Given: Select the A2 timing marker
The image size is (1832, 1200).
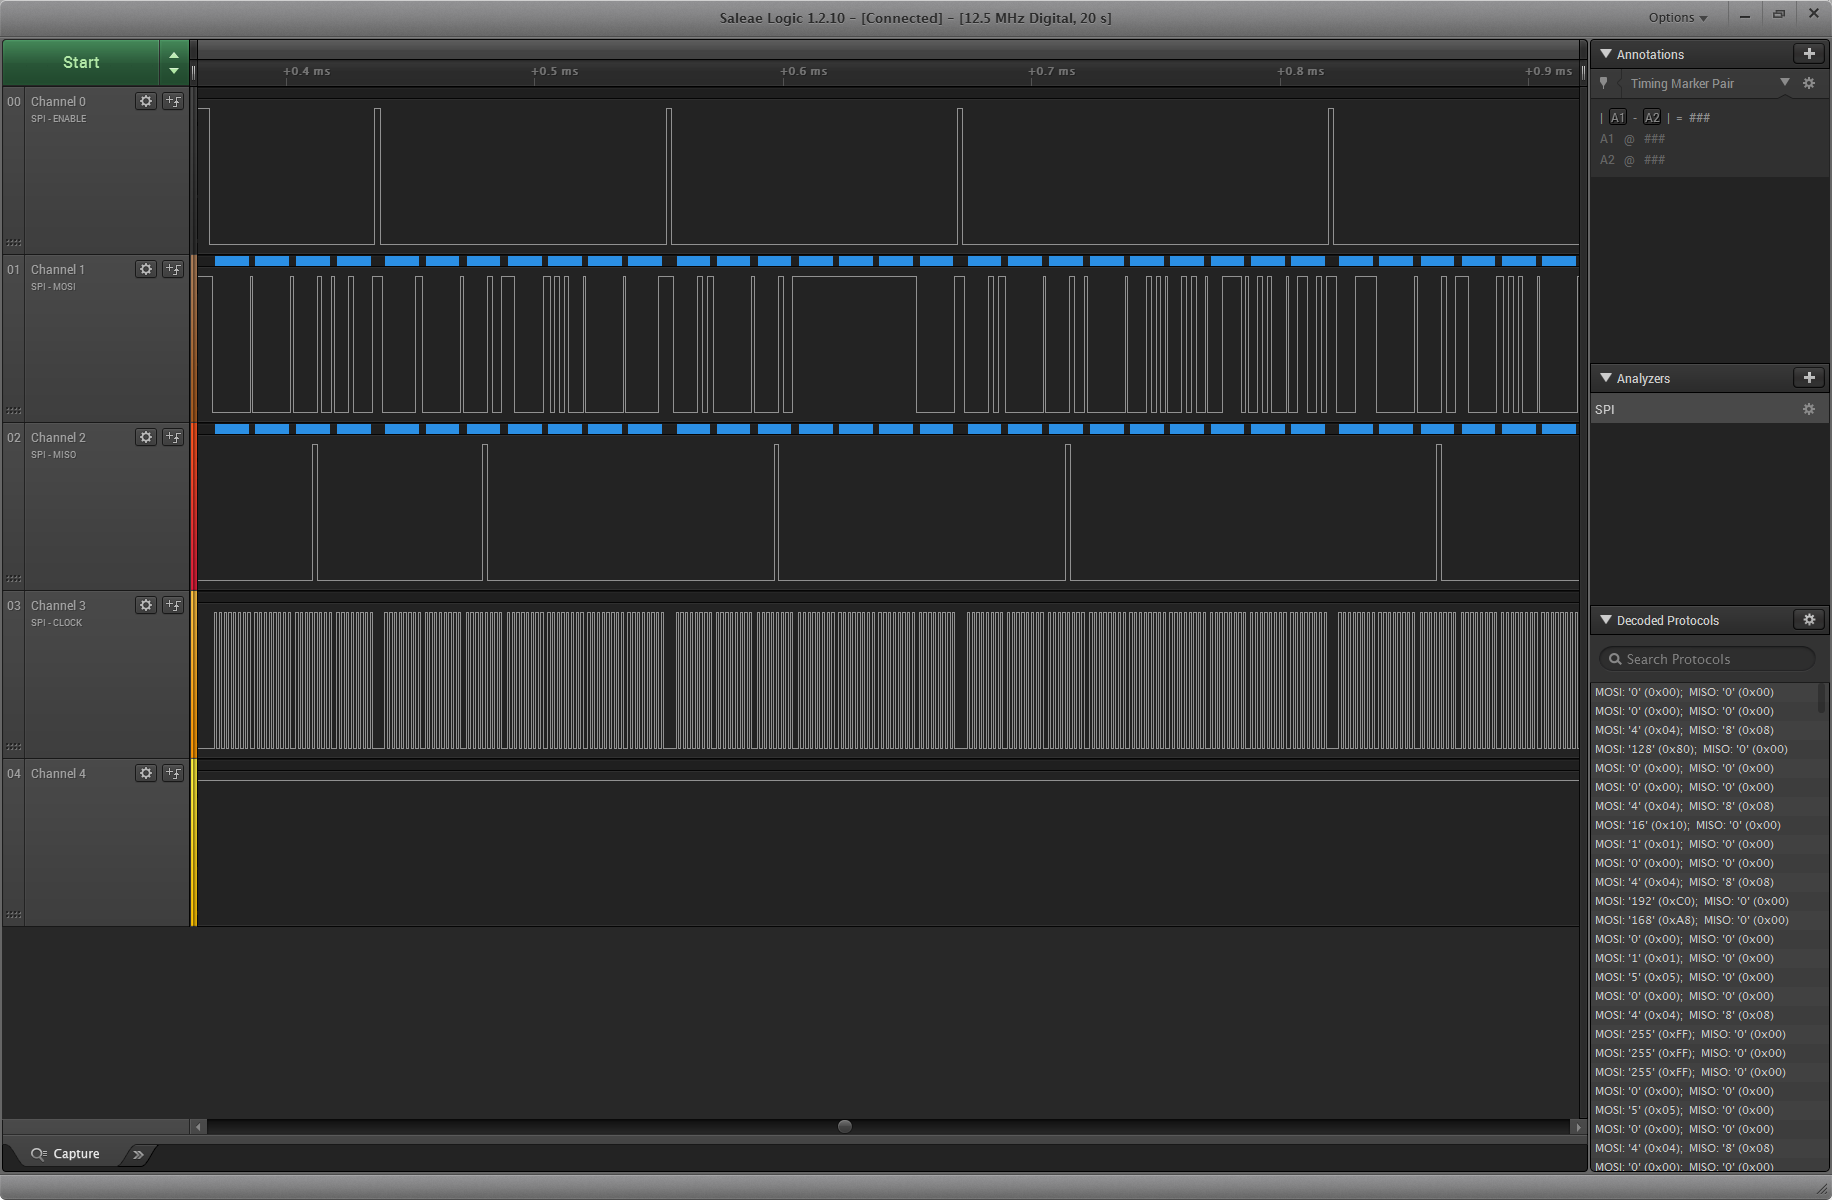Looking at the screenshot, I should pos(1652,118).
